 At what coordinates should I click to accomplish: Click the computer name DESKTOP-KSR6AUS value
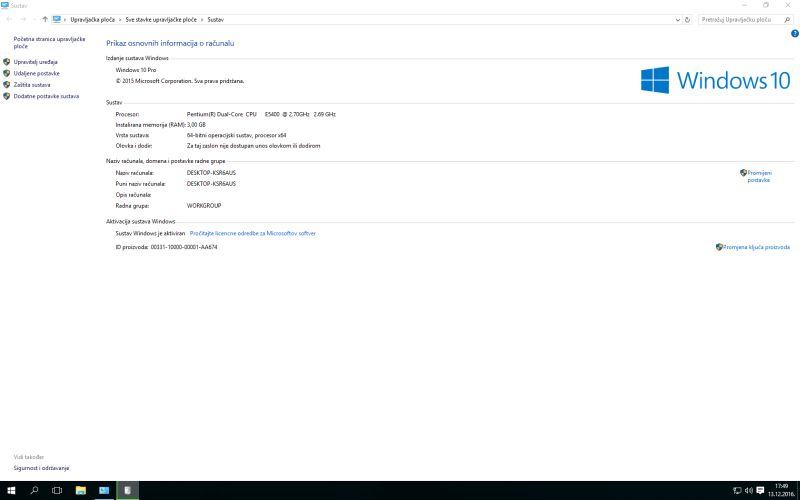point(211,173)
